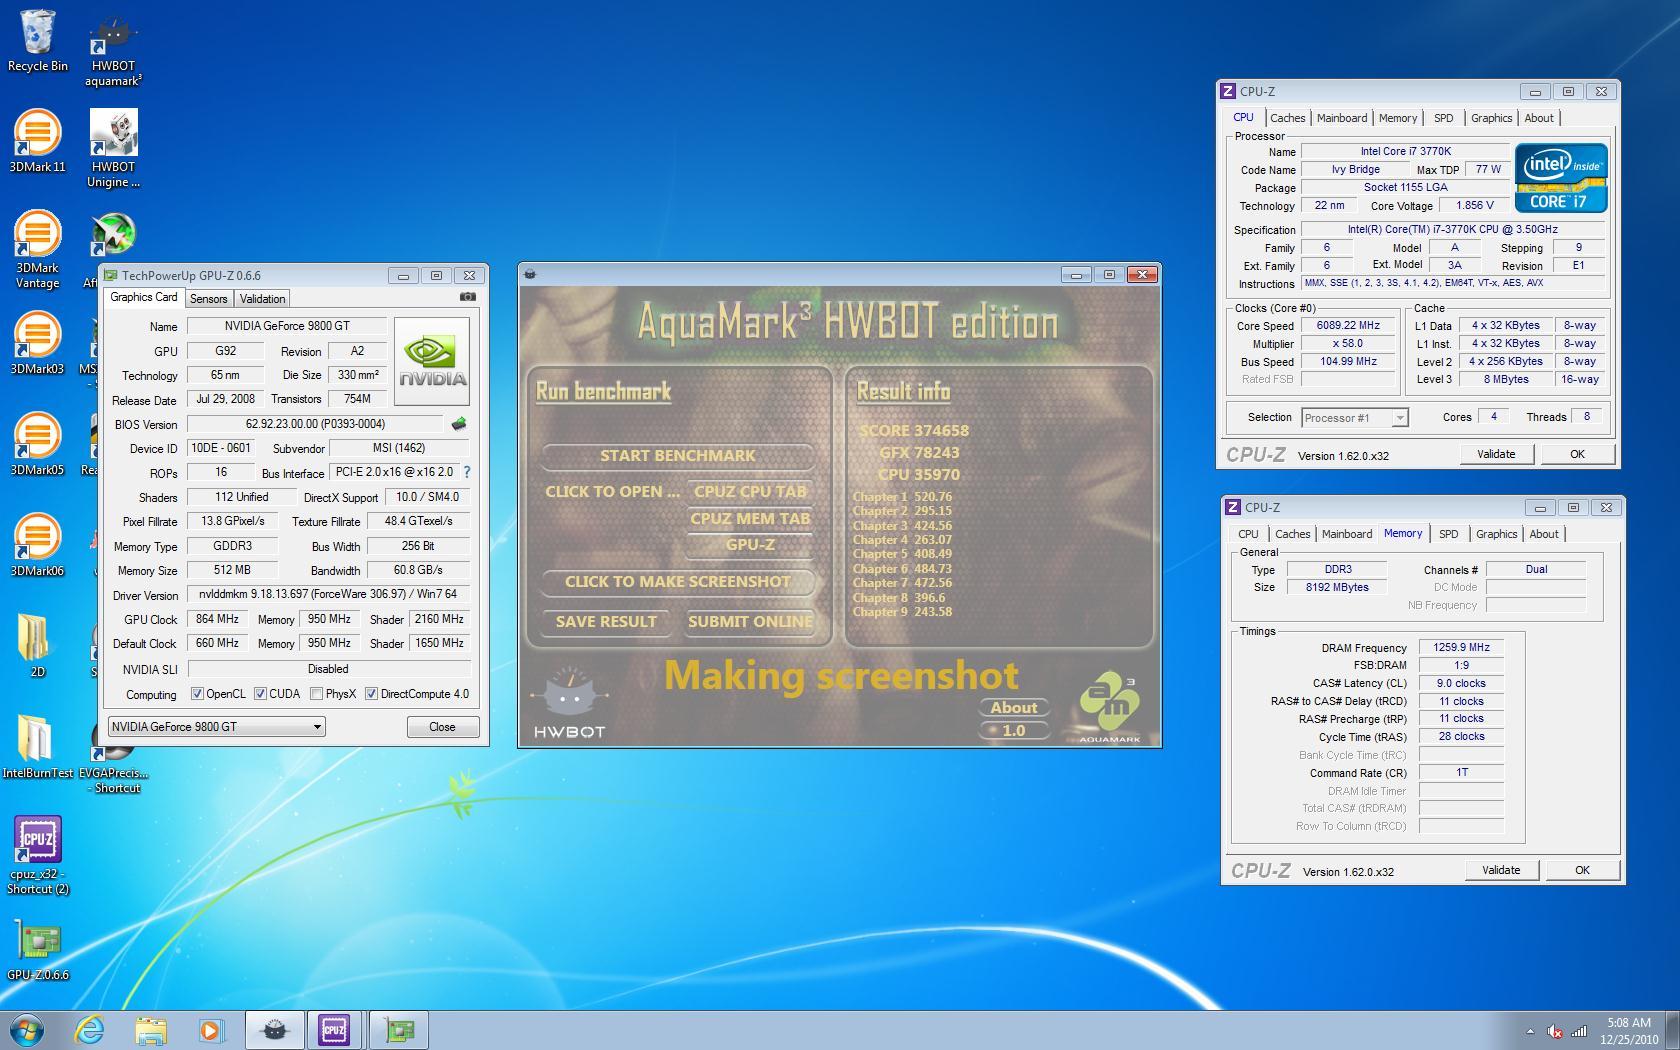Open Windows Explorer from the taskbar
The height and width of the screenshot is (1050, 1680).
pyautogui.click(x=151, y=1030)
